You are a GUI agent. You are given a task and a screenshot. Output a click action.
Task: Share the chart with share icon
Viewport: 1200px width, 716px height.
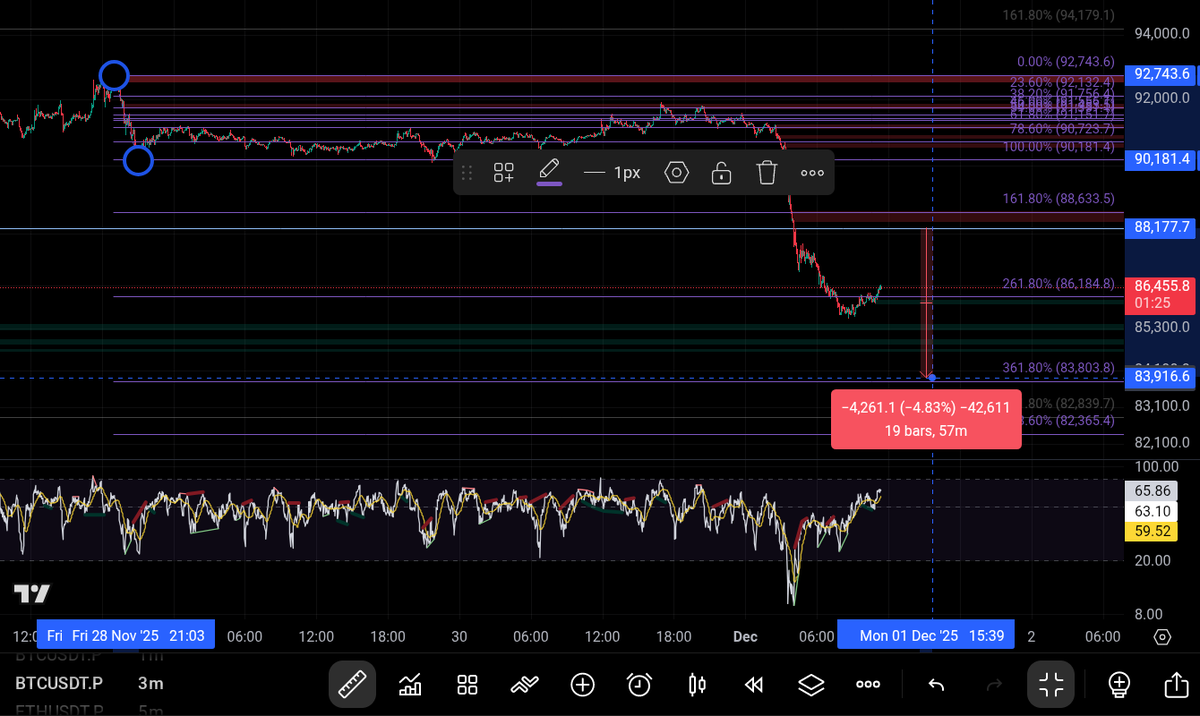1176,685
